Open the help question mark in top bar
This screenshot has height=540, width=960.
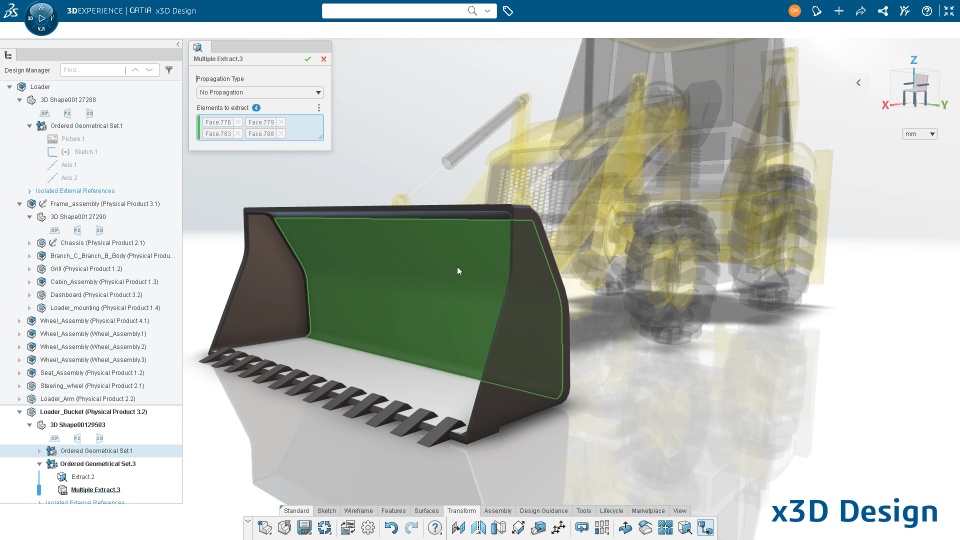pyautogui.click(x=926, y=11)
